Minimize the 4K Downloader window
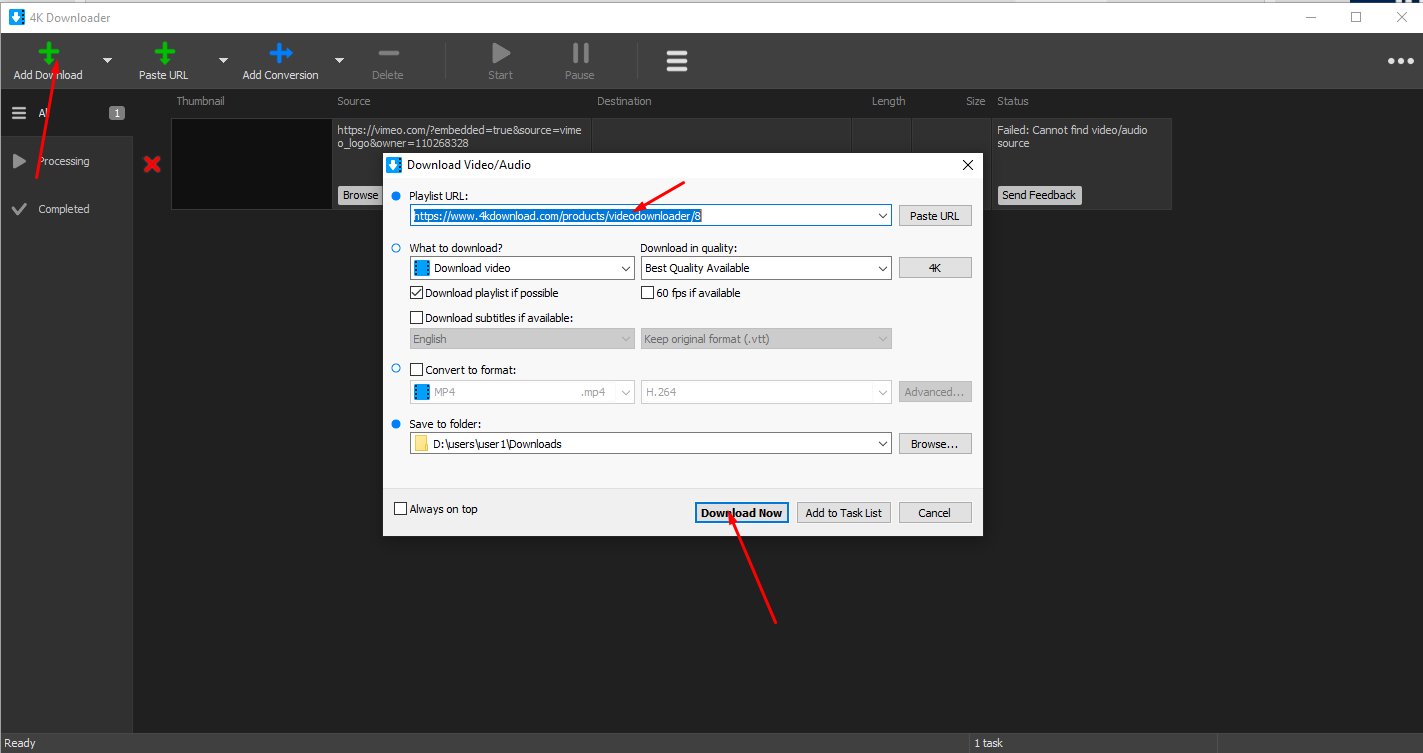The image size is (1423, 753). point(1310,17)
